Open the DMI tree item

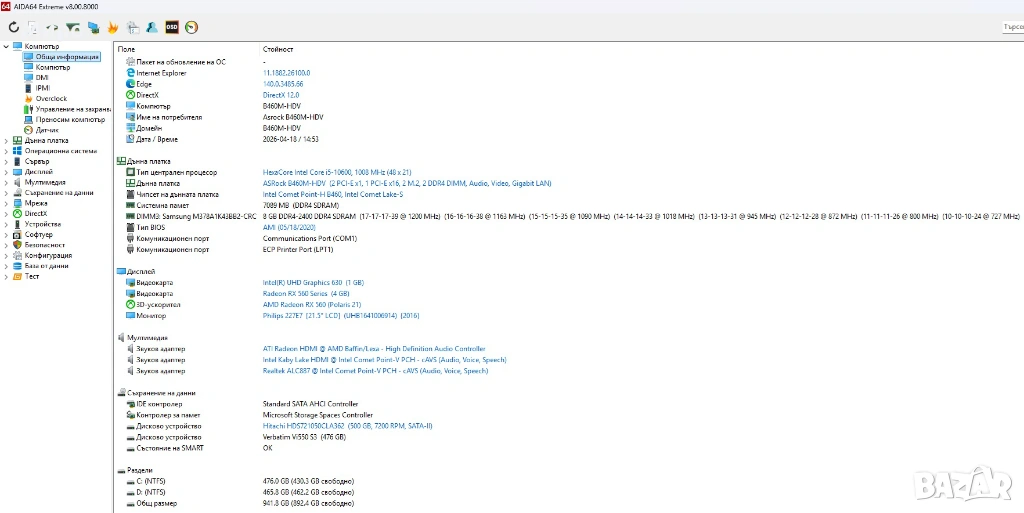pyautogui.click(x=41, y=77)
